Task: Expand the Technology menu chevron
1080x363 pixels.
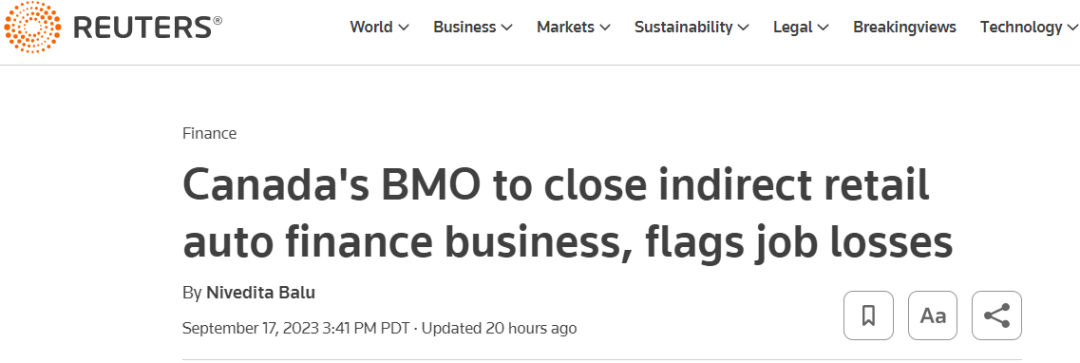Action: click(1072, 28)
